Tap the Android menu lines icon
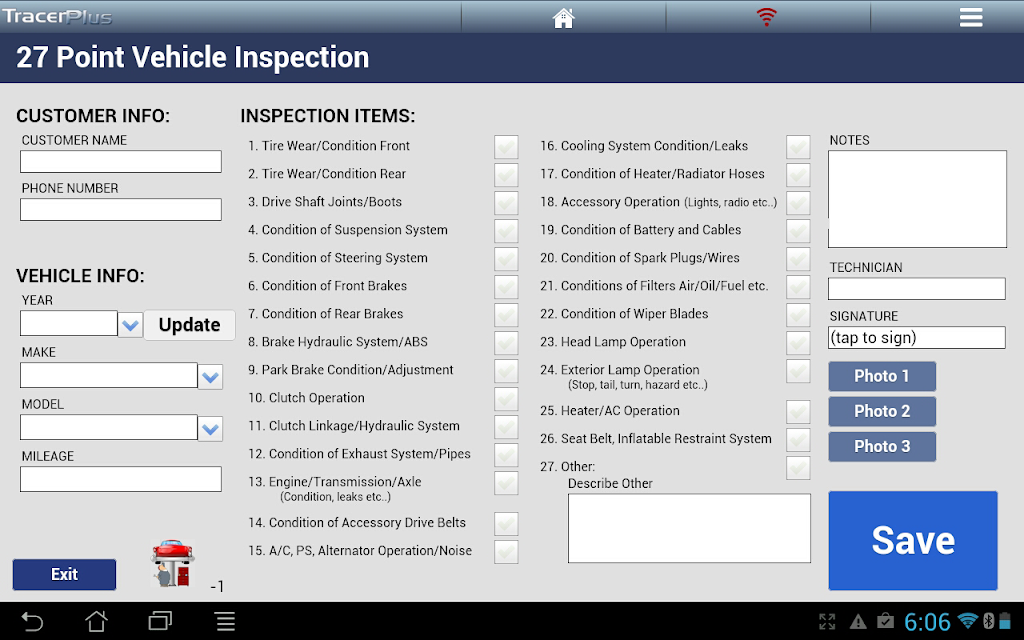This screenshot has width=1024, height=640. coord(226,621)
